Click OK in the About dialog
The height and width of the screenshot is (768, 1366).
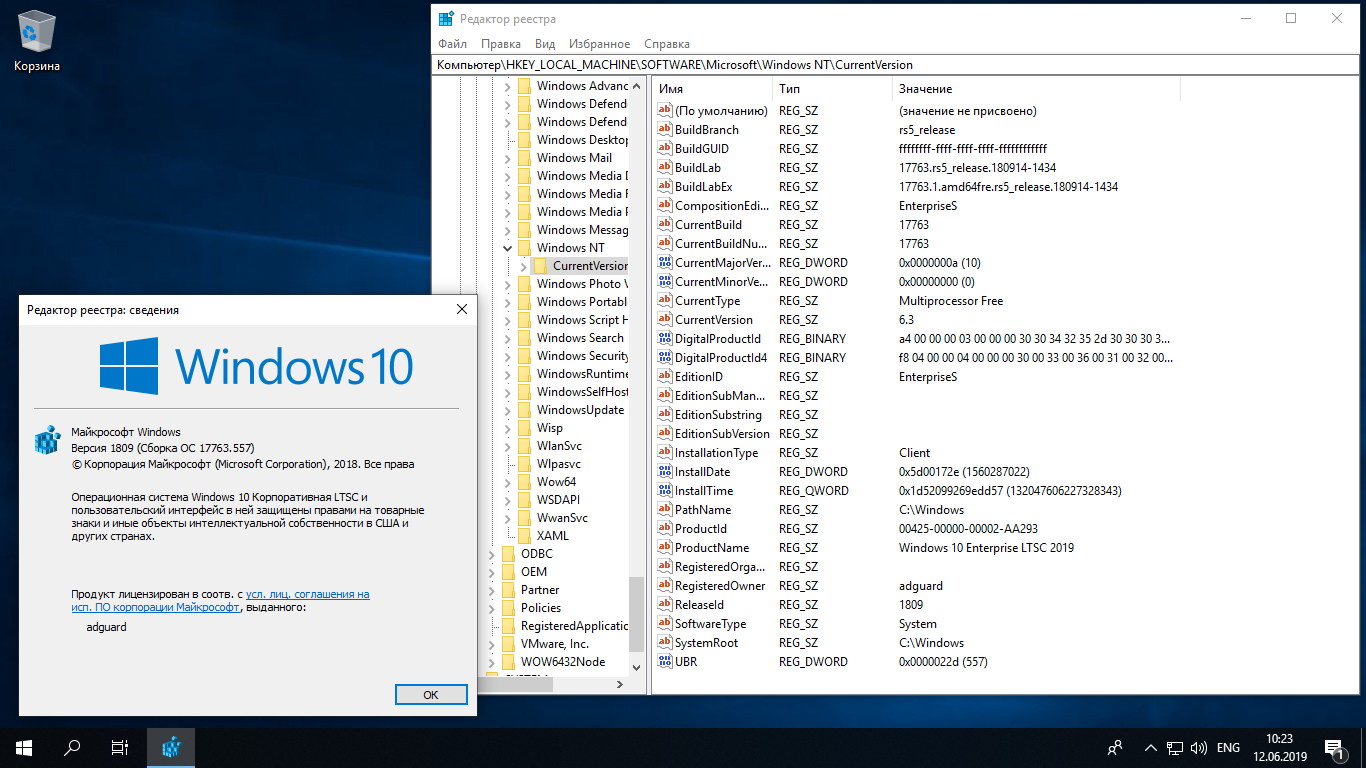(x=431, y=694)
